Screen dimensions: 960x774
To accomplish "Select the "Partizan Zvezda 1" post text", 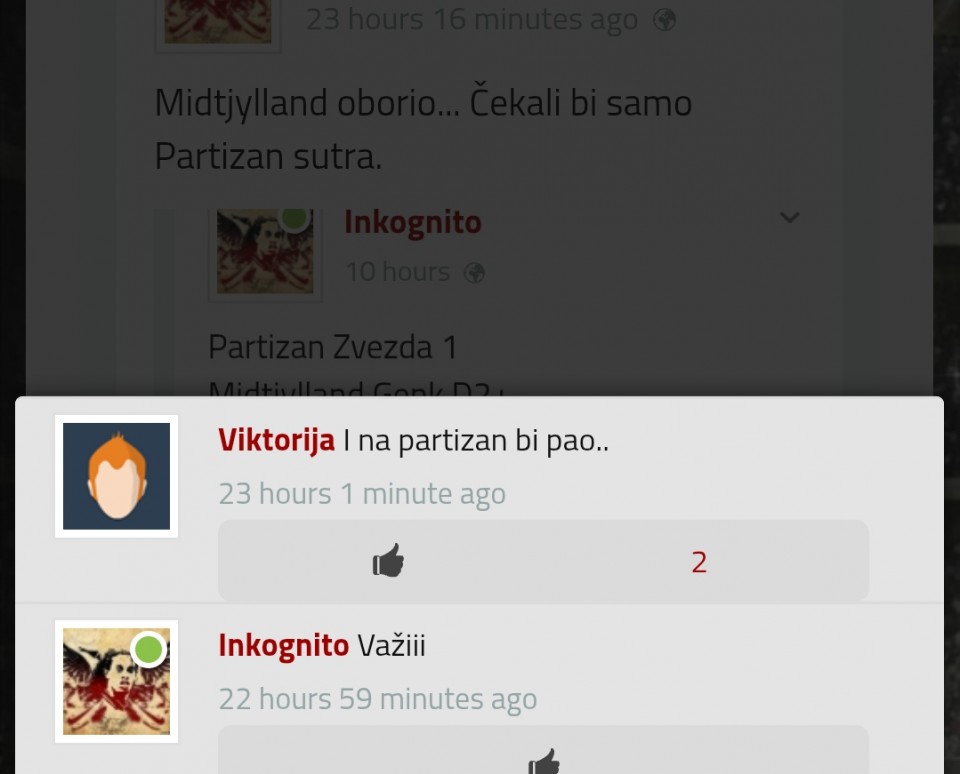I will [x=333, y=347].
